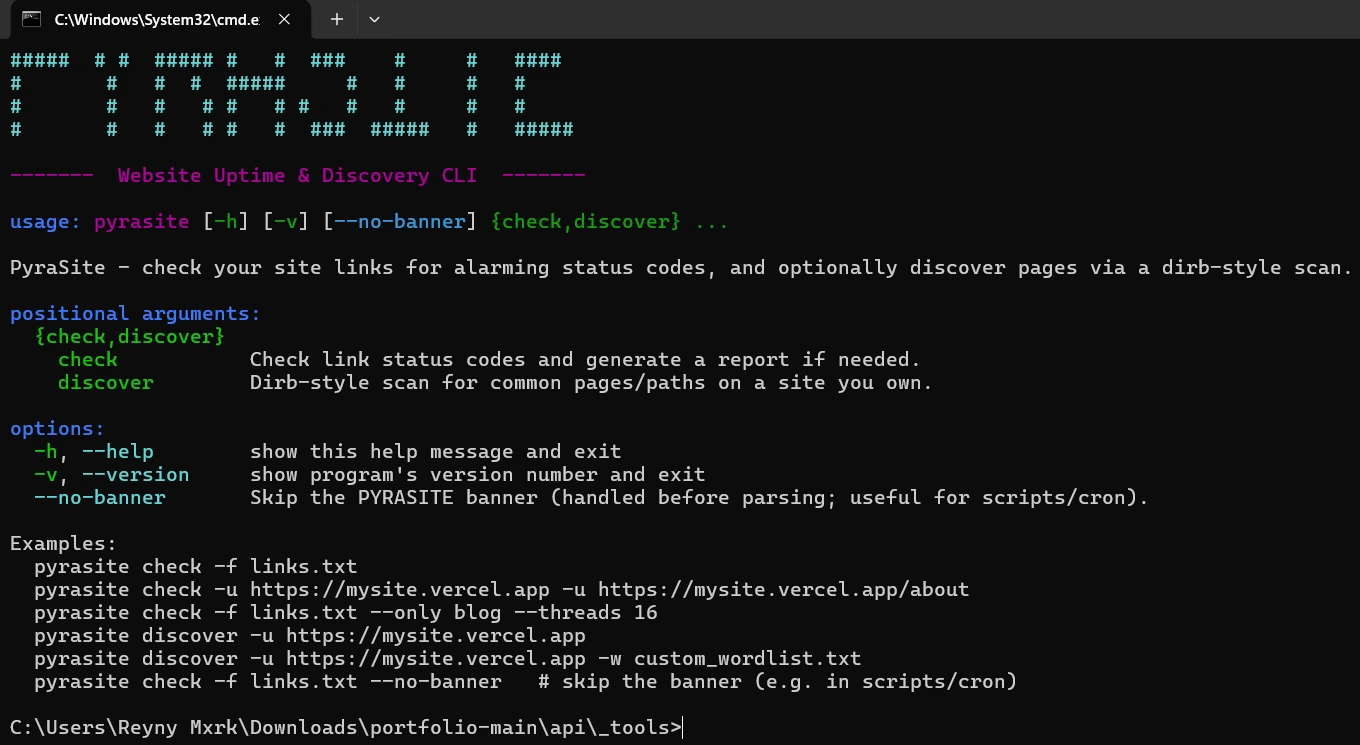
Task: Click the 'positional arguments:' heading
Action: (x=135, y=313)
